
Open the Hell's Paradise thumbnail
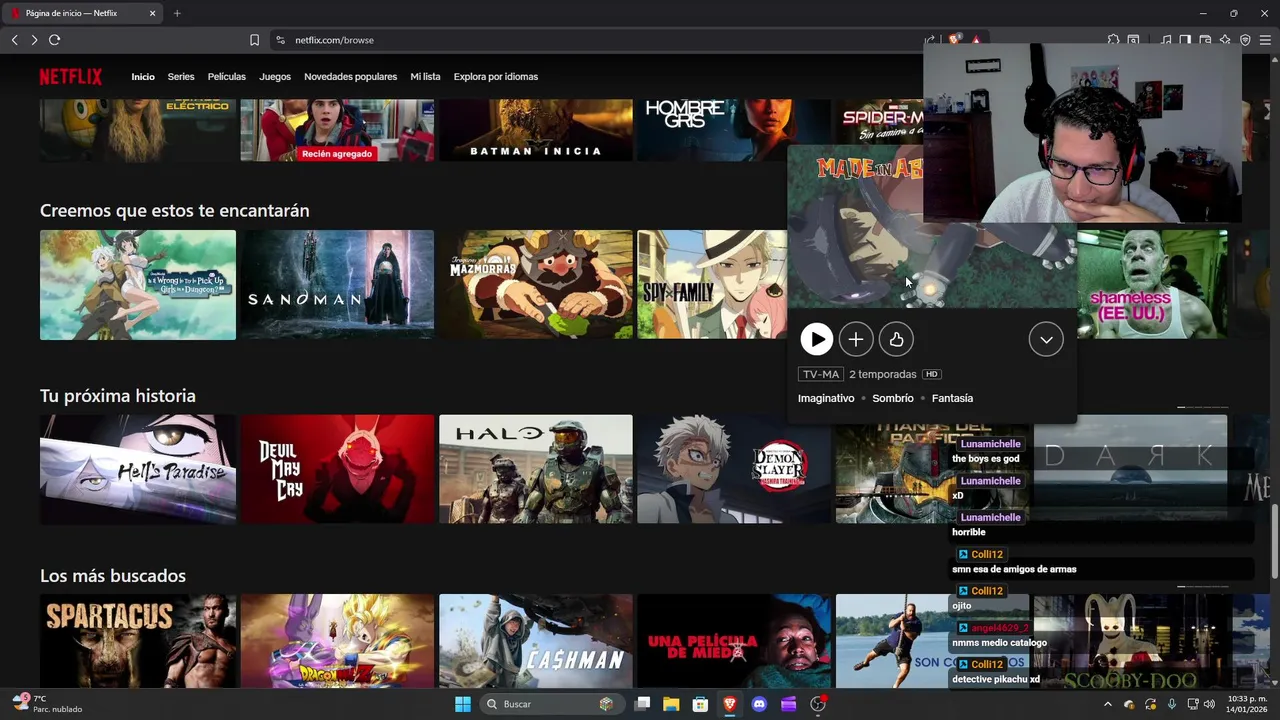(x=138, y=469)
